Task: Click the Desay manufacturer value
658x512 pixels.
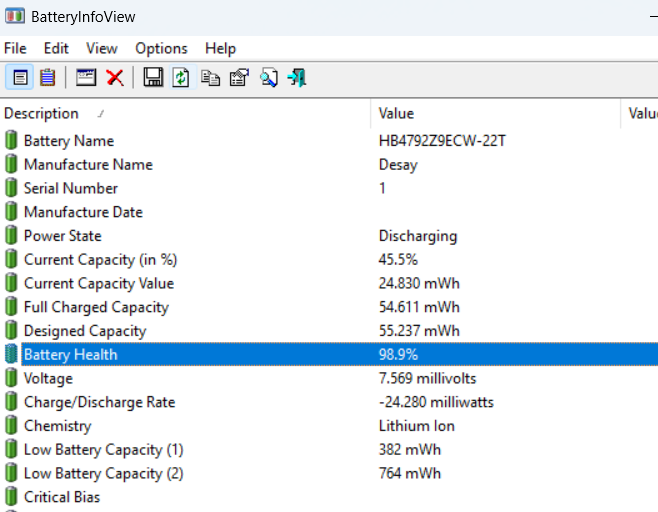Action: [398, 165]
